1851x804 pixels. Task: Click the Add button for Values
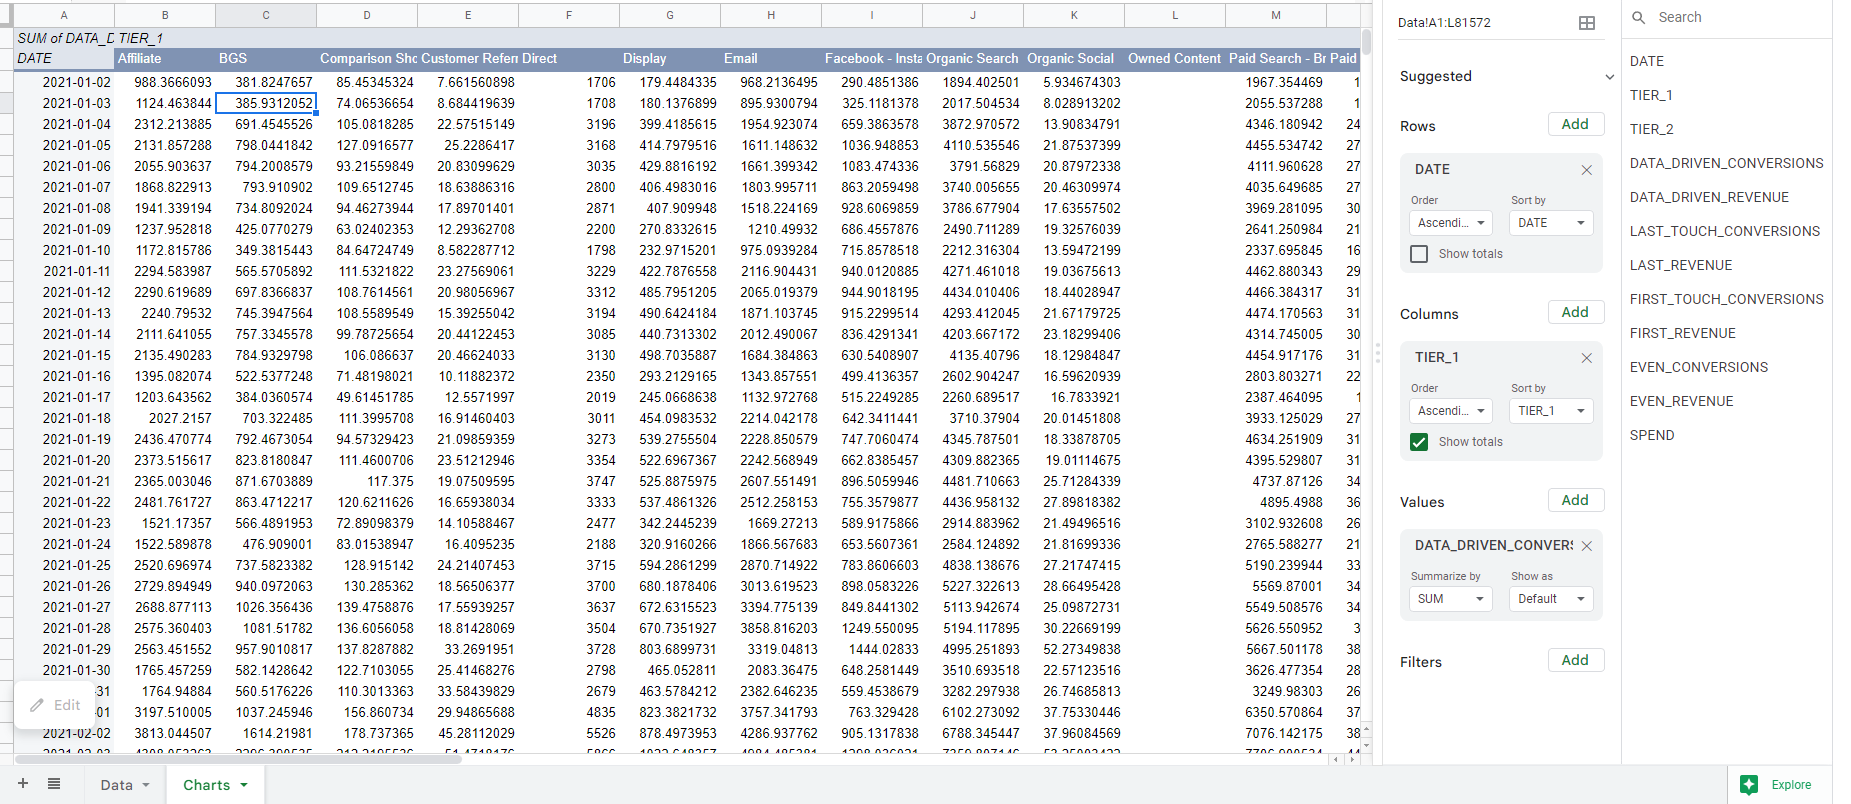pos(1575,500)
